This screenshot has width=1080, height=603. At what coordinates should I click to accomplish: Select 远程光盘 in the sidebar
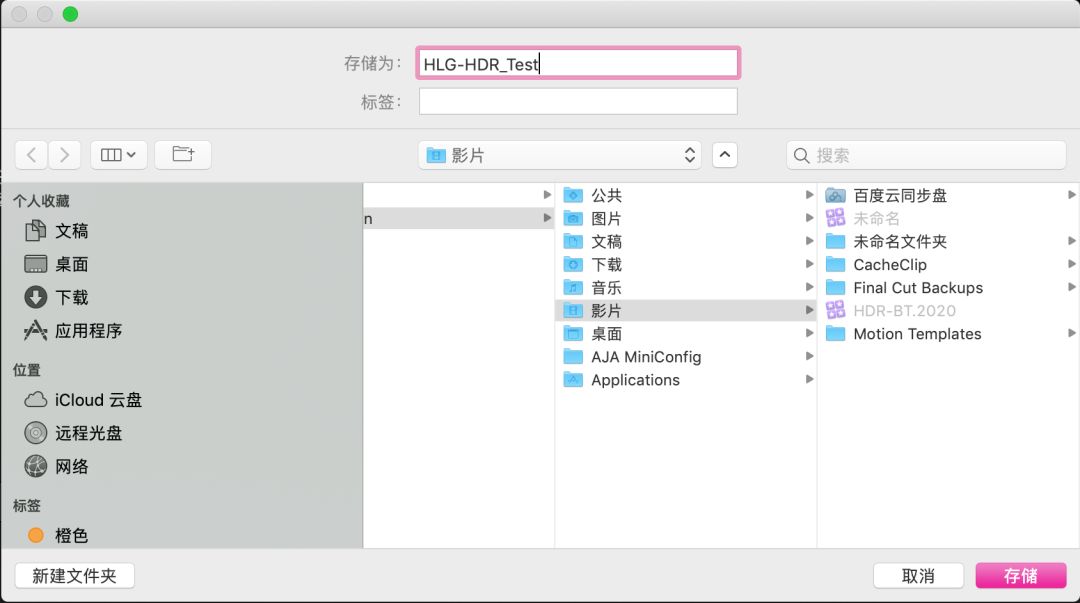pyautogui.click(x=88, y=433)
